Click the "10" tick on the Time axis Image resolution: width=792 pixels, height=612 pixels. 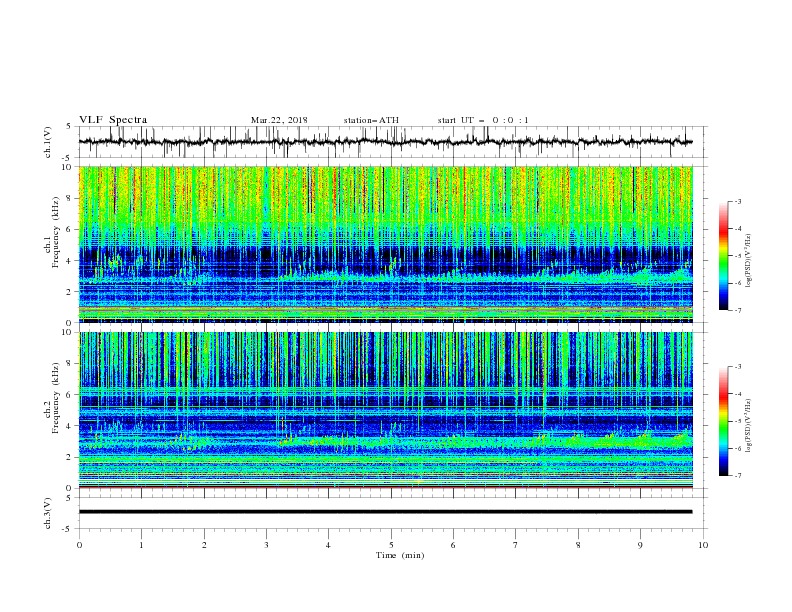703,545
